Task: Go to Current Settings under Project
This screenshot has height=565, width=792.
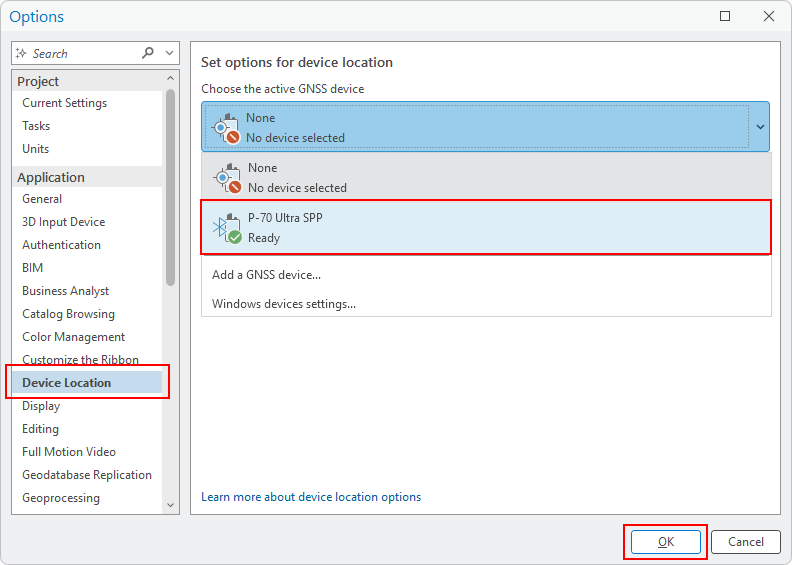Action: 65,103
